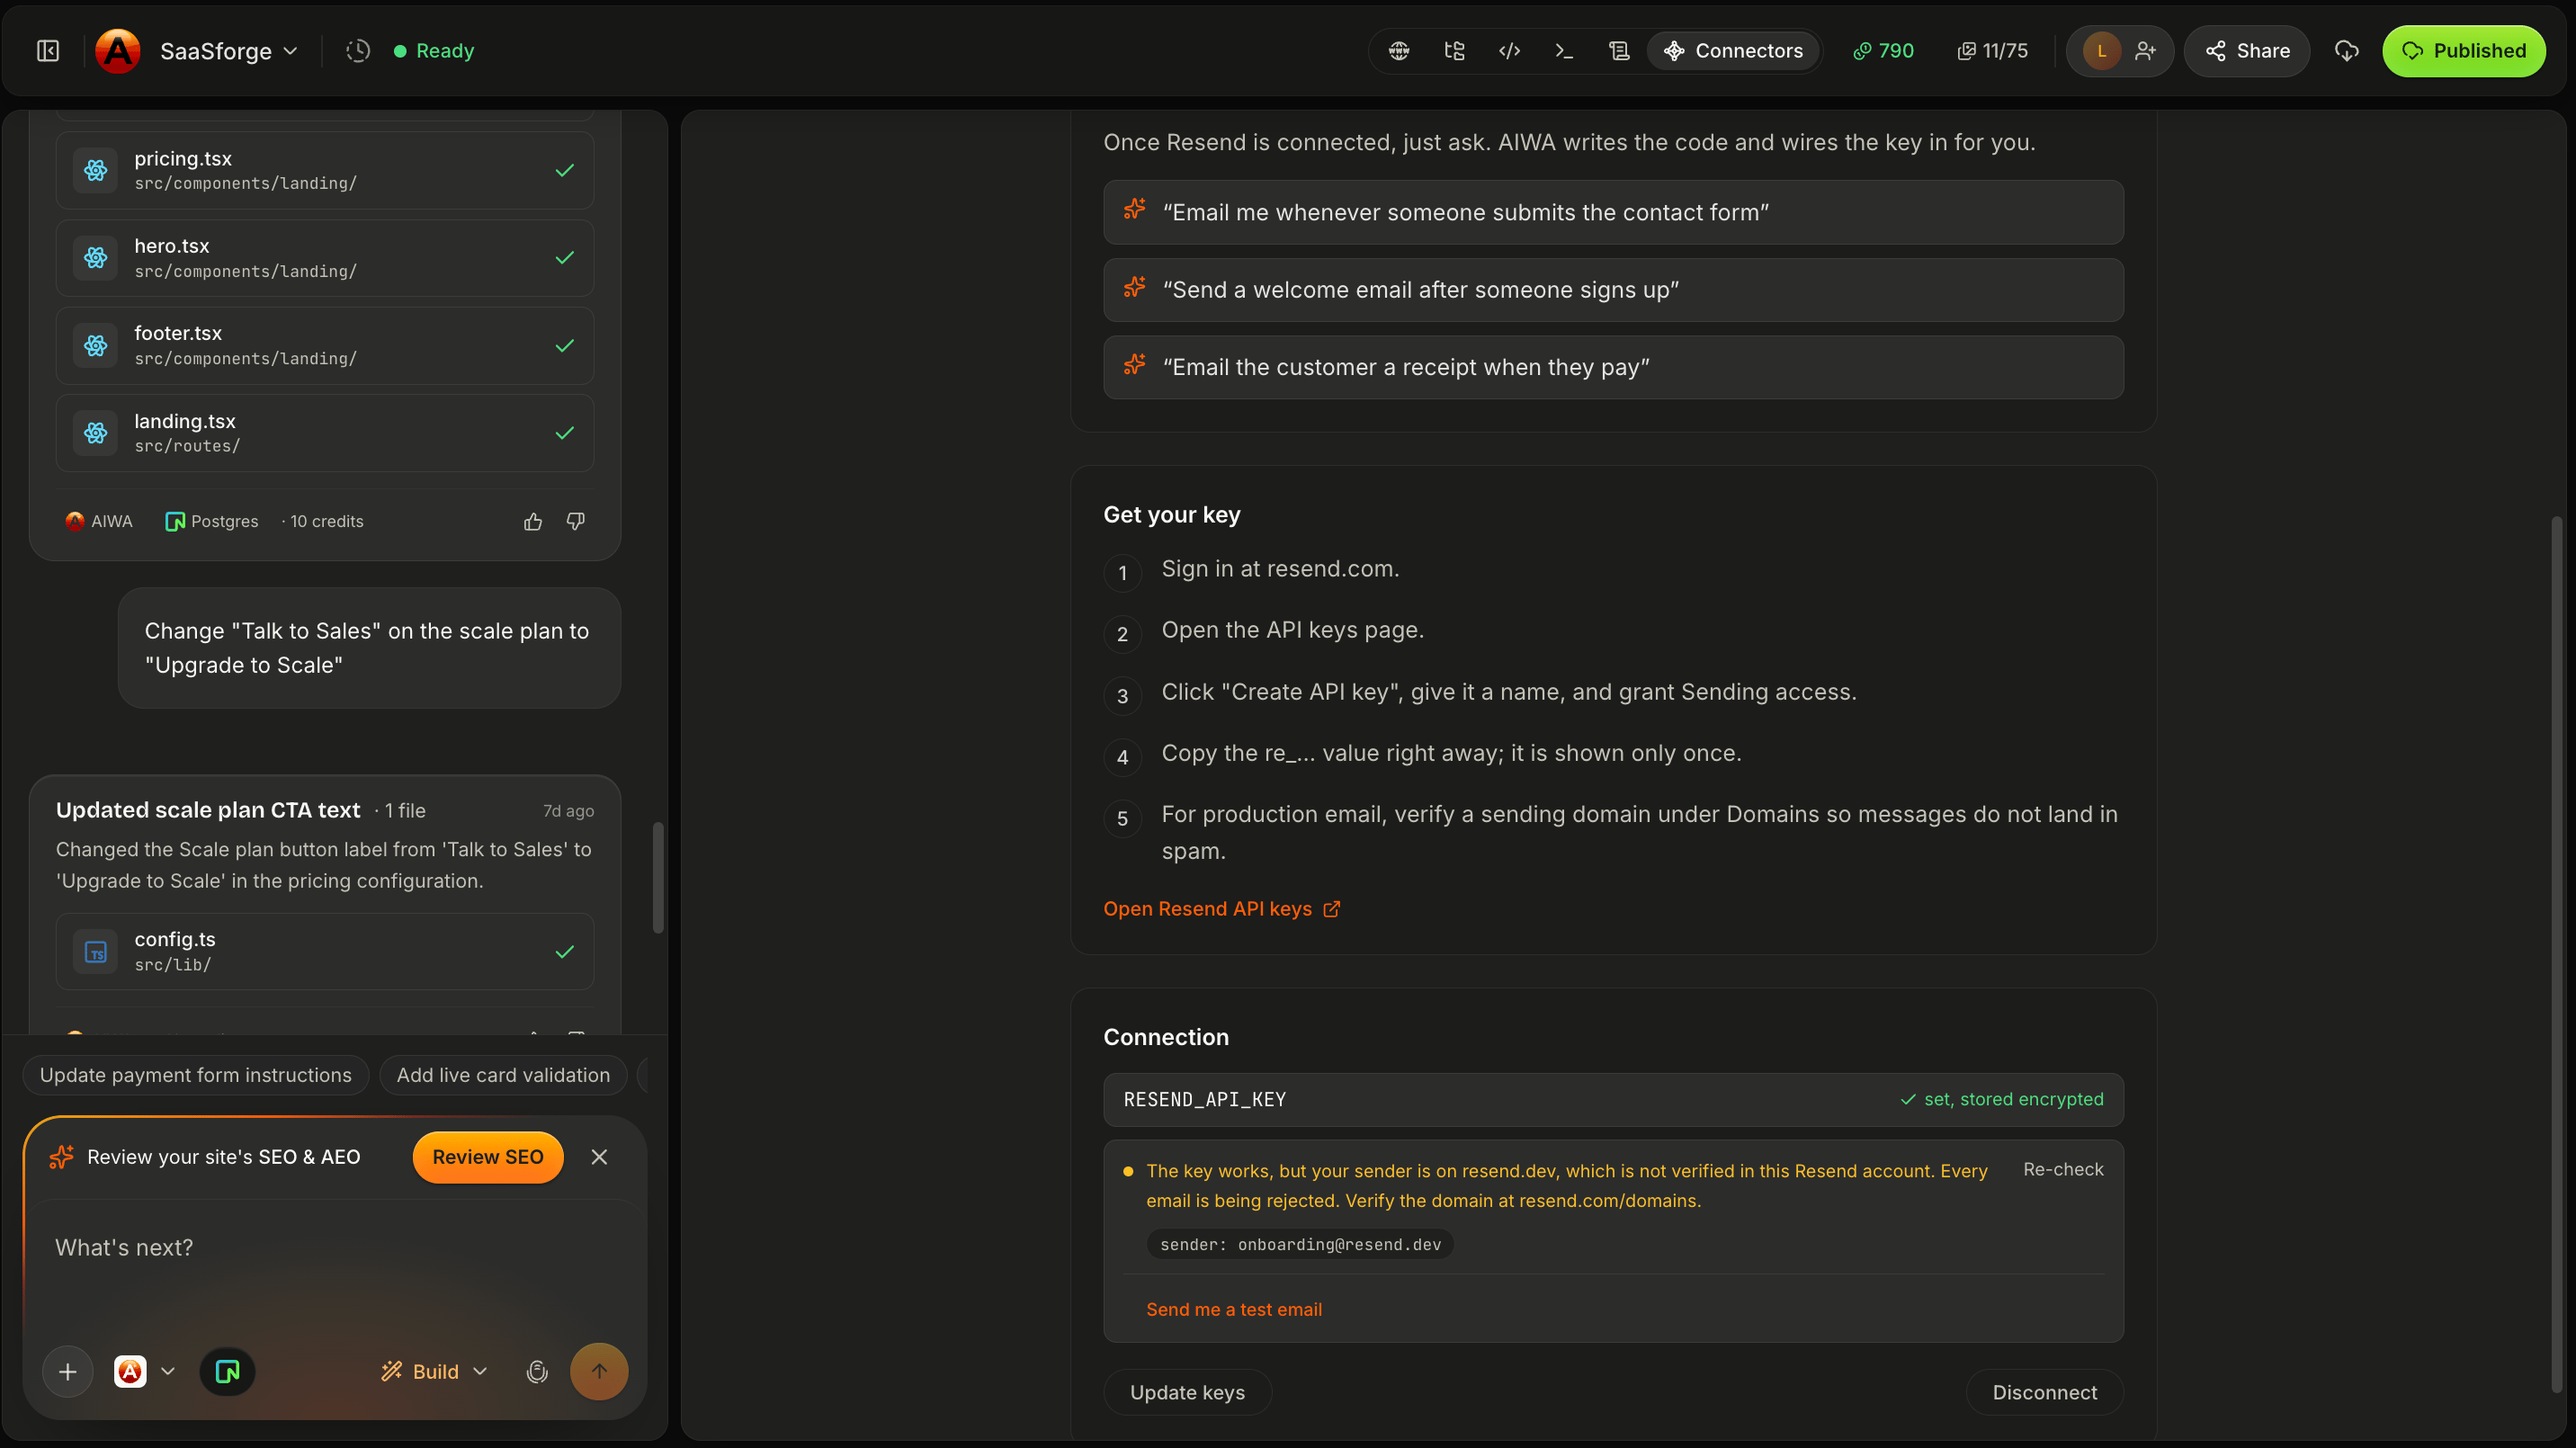The height and width of the screenshot is (1448, 2576).
Task: Use prompt 'Email the customer a receipt'
Action: [x=1613, y=367]
